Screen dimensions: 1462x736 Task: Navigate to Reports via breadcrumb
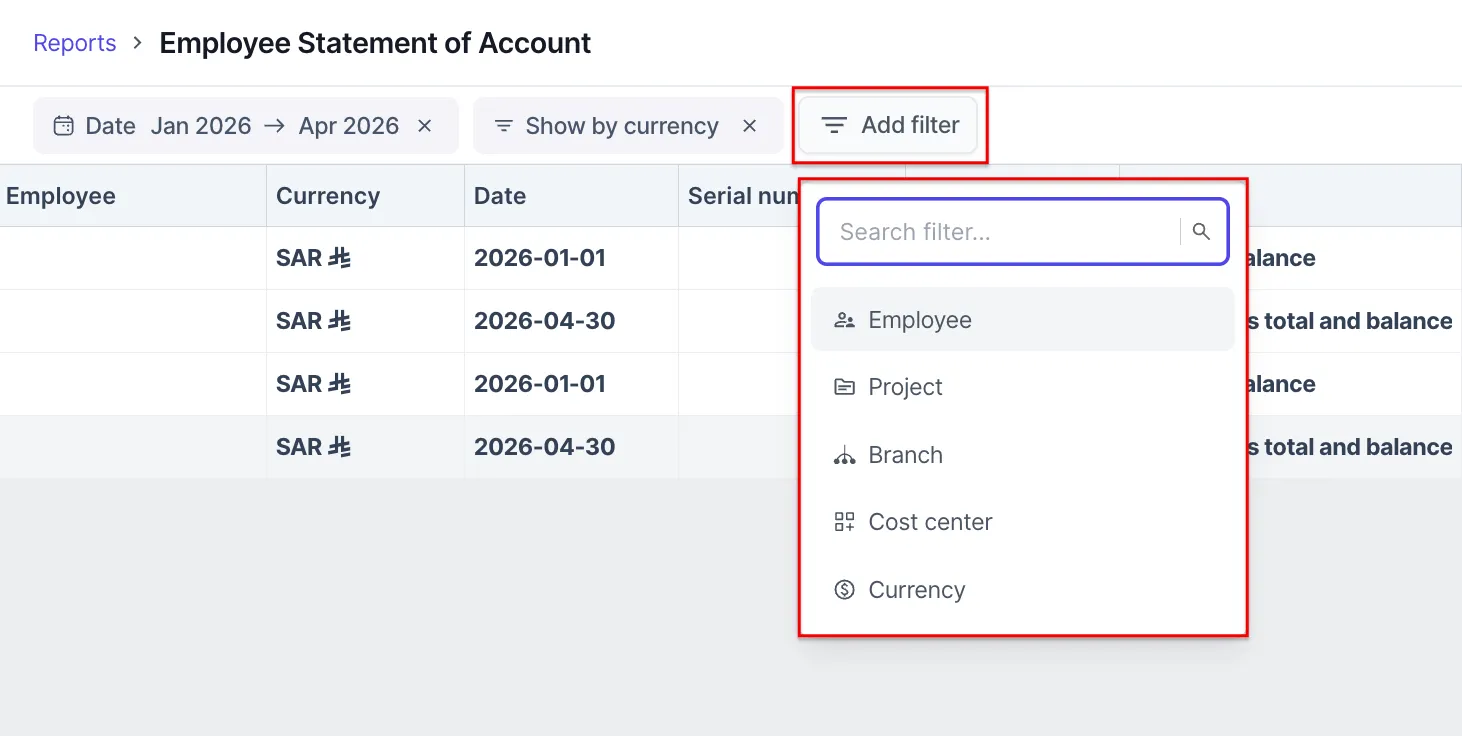[74, 42]
